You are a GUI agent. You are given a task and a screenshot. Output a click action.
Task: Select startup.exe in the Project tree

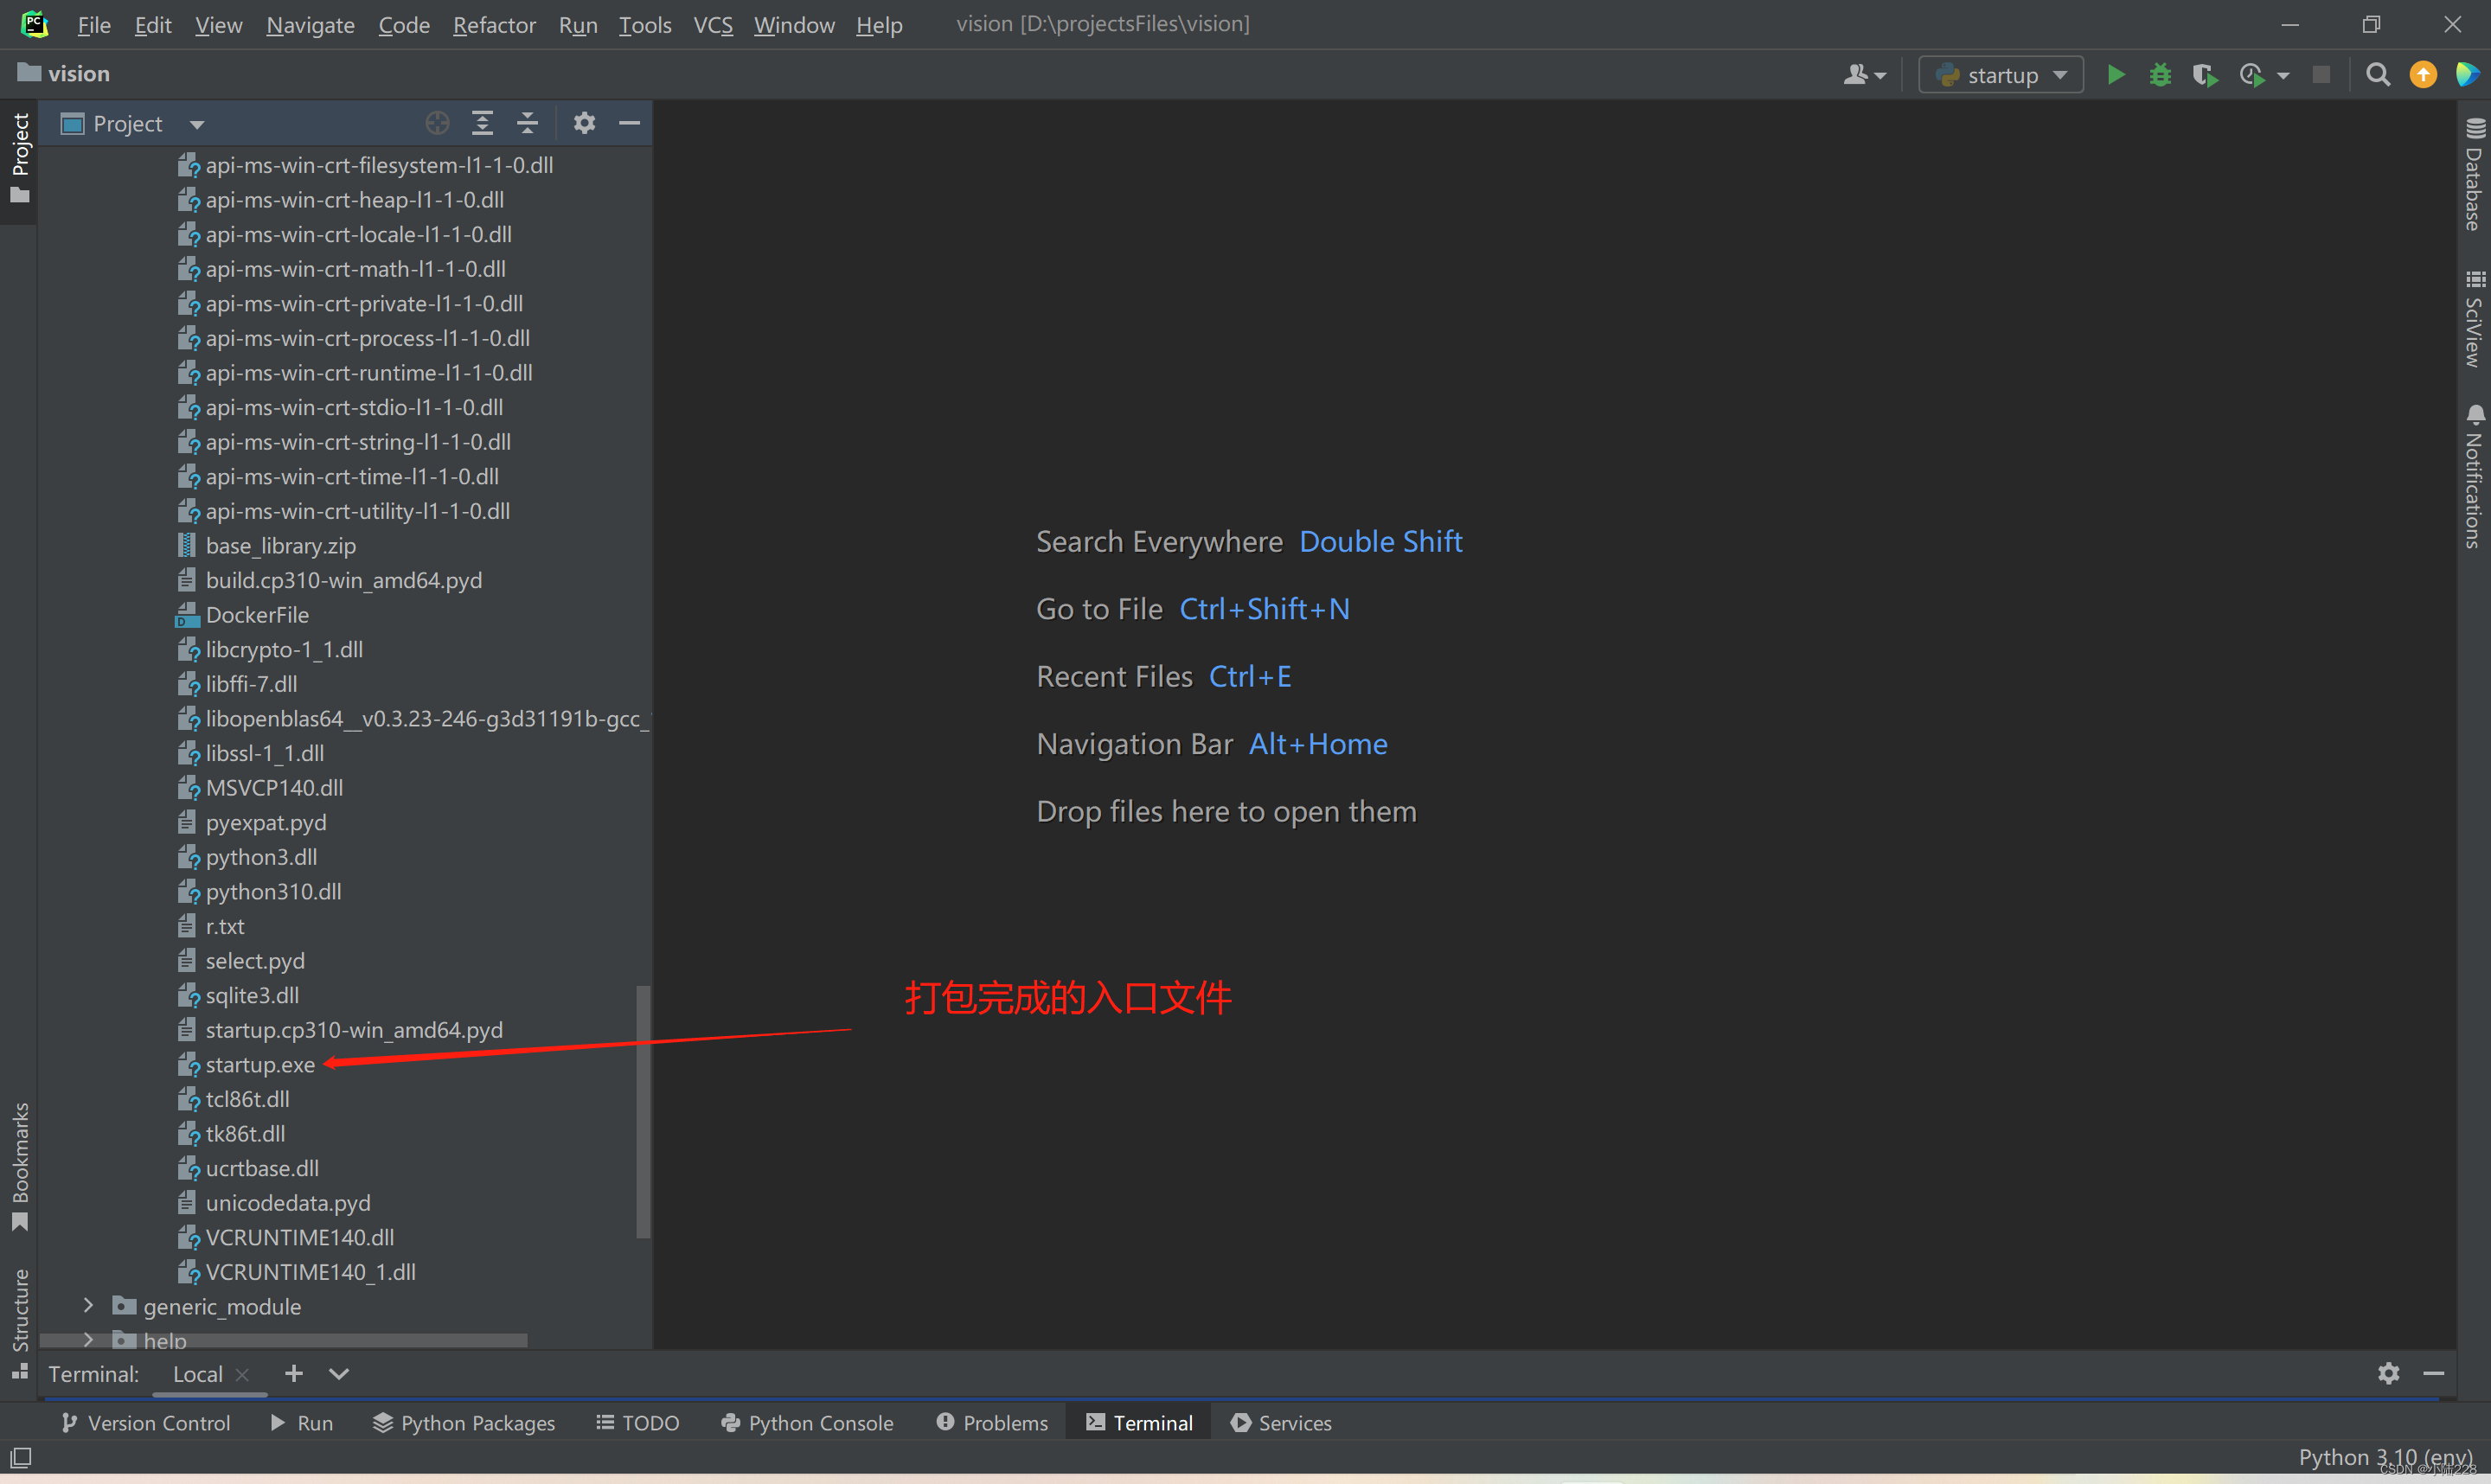(259, 1064)
